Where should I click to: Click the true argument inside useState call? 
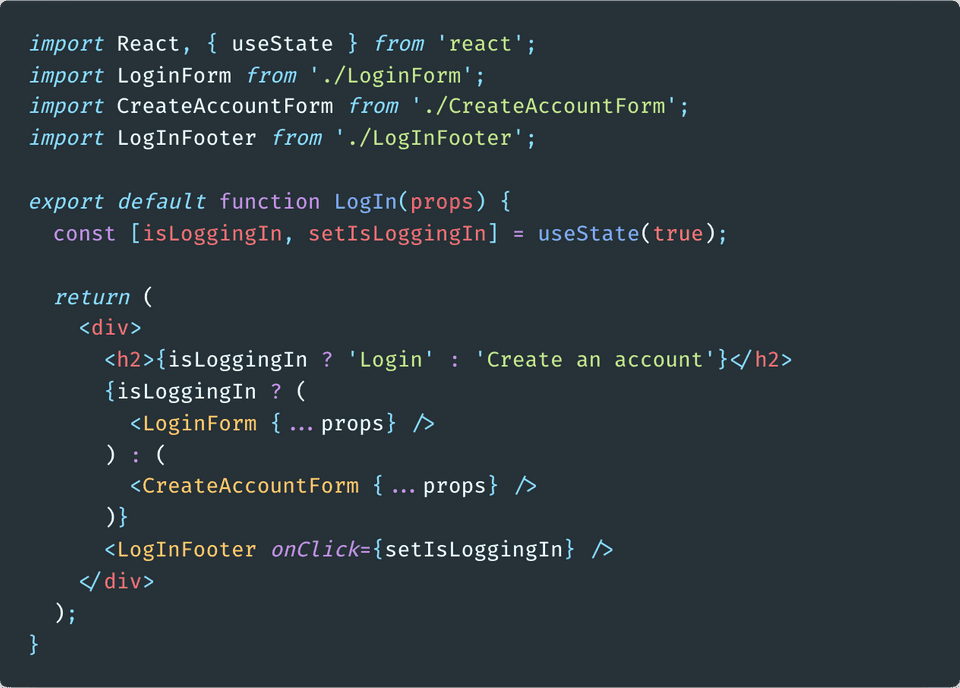(678, 234)
